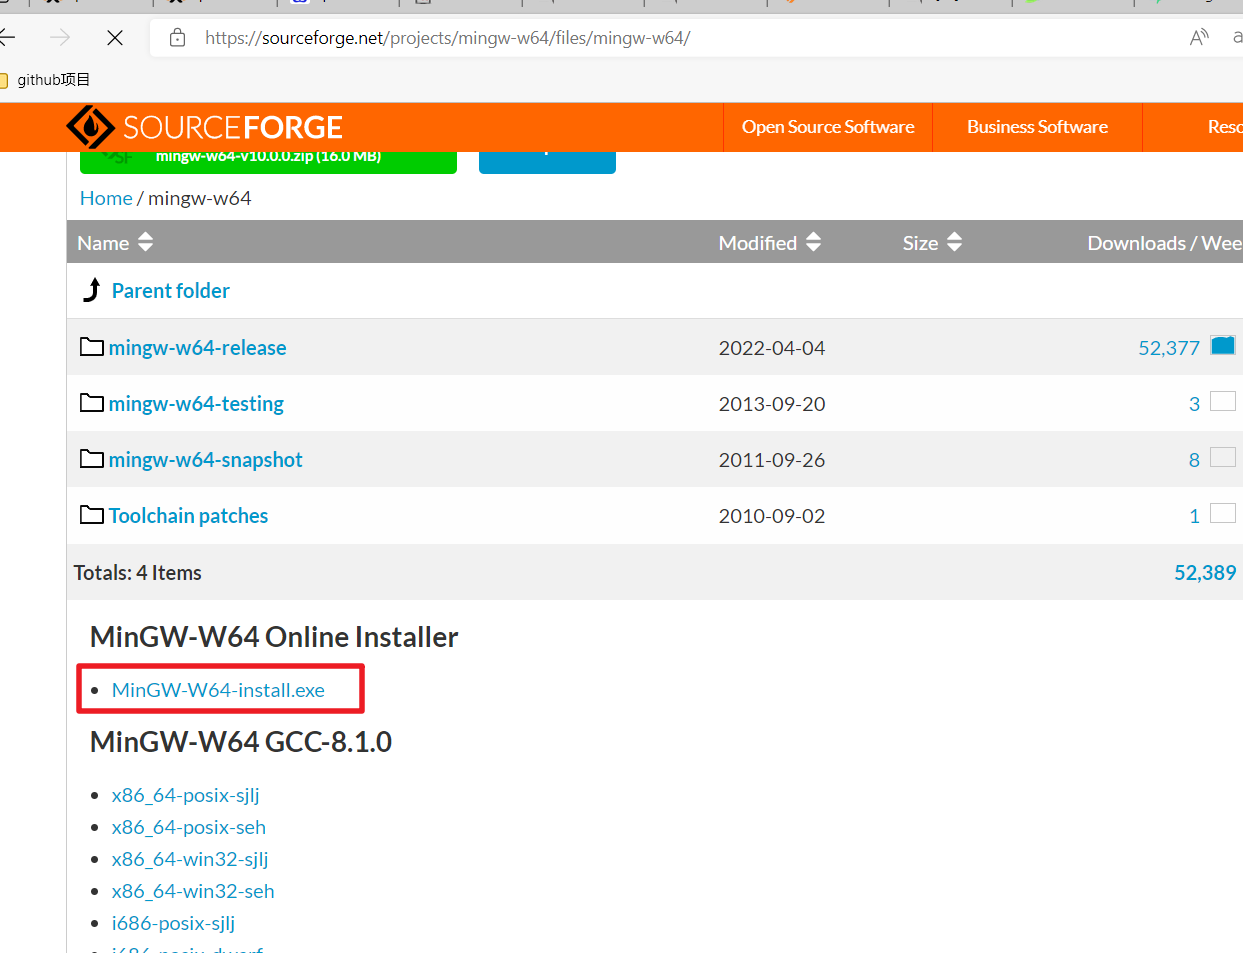
Task: Click the 52,389 total downloads link
Action: coord(1205,573)
